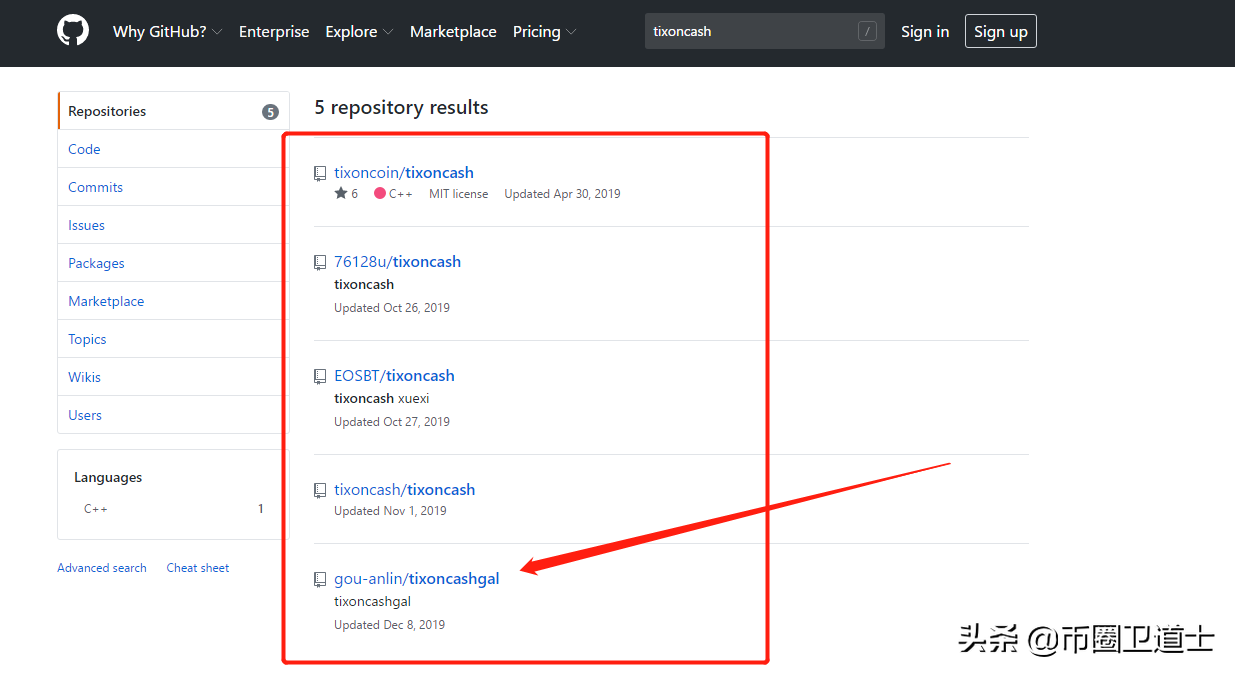
Task: Click repo icon beside tixoncash/tixoncash
Action: coord(320,490)
